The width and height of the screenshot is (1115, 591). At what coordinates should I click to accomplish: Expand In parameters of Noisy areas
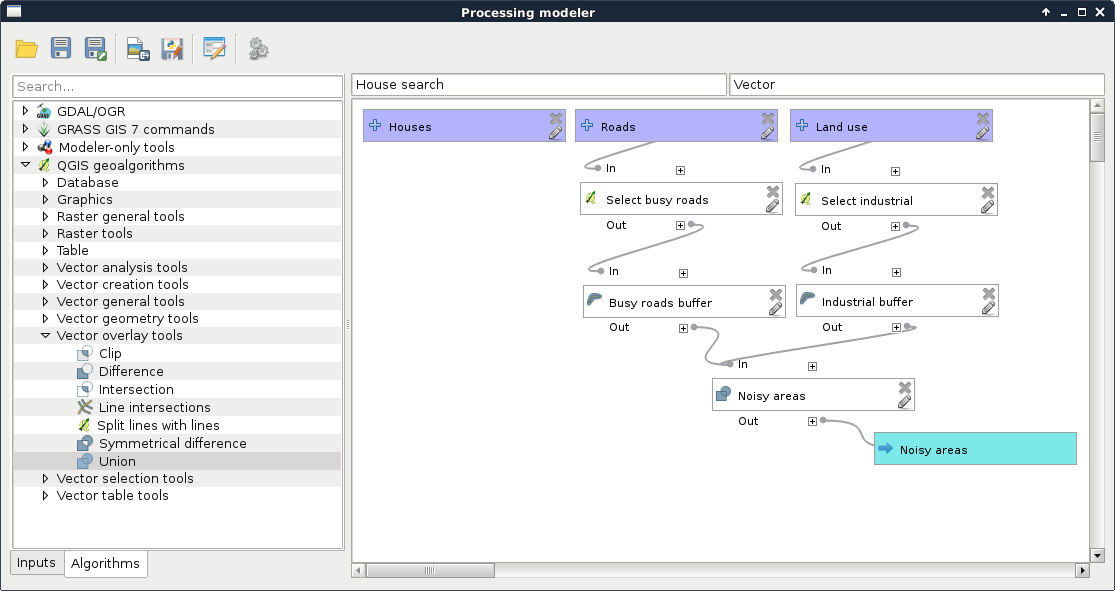[x=812, y=366]
